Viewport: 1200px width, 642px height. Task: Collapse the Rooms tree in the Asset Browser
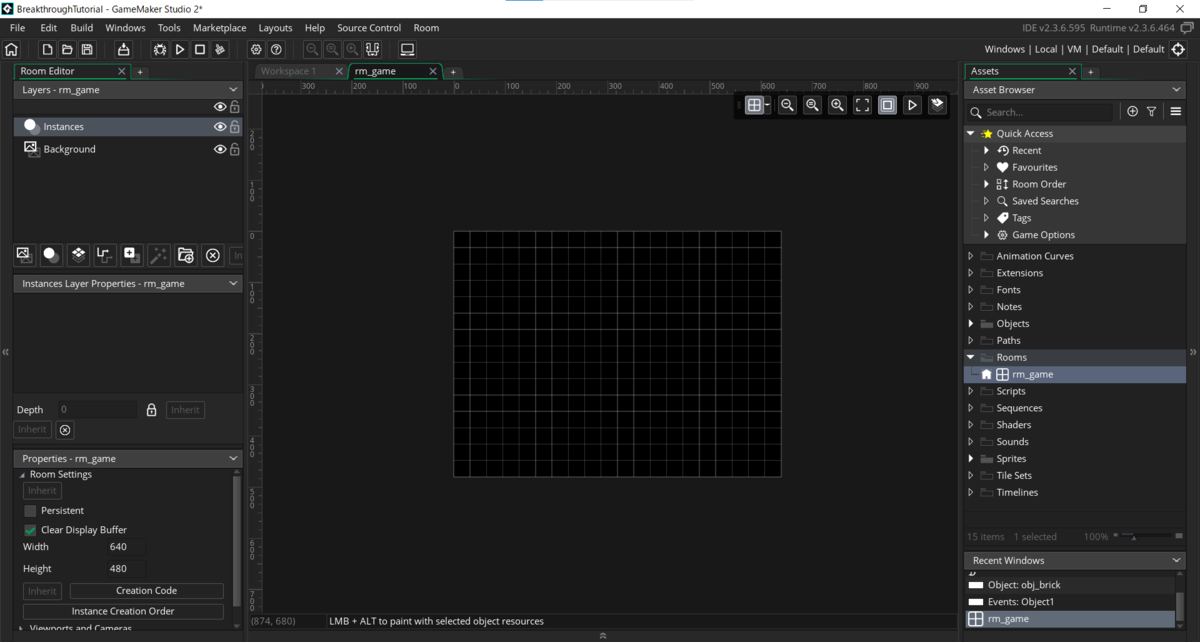[969, 357]
